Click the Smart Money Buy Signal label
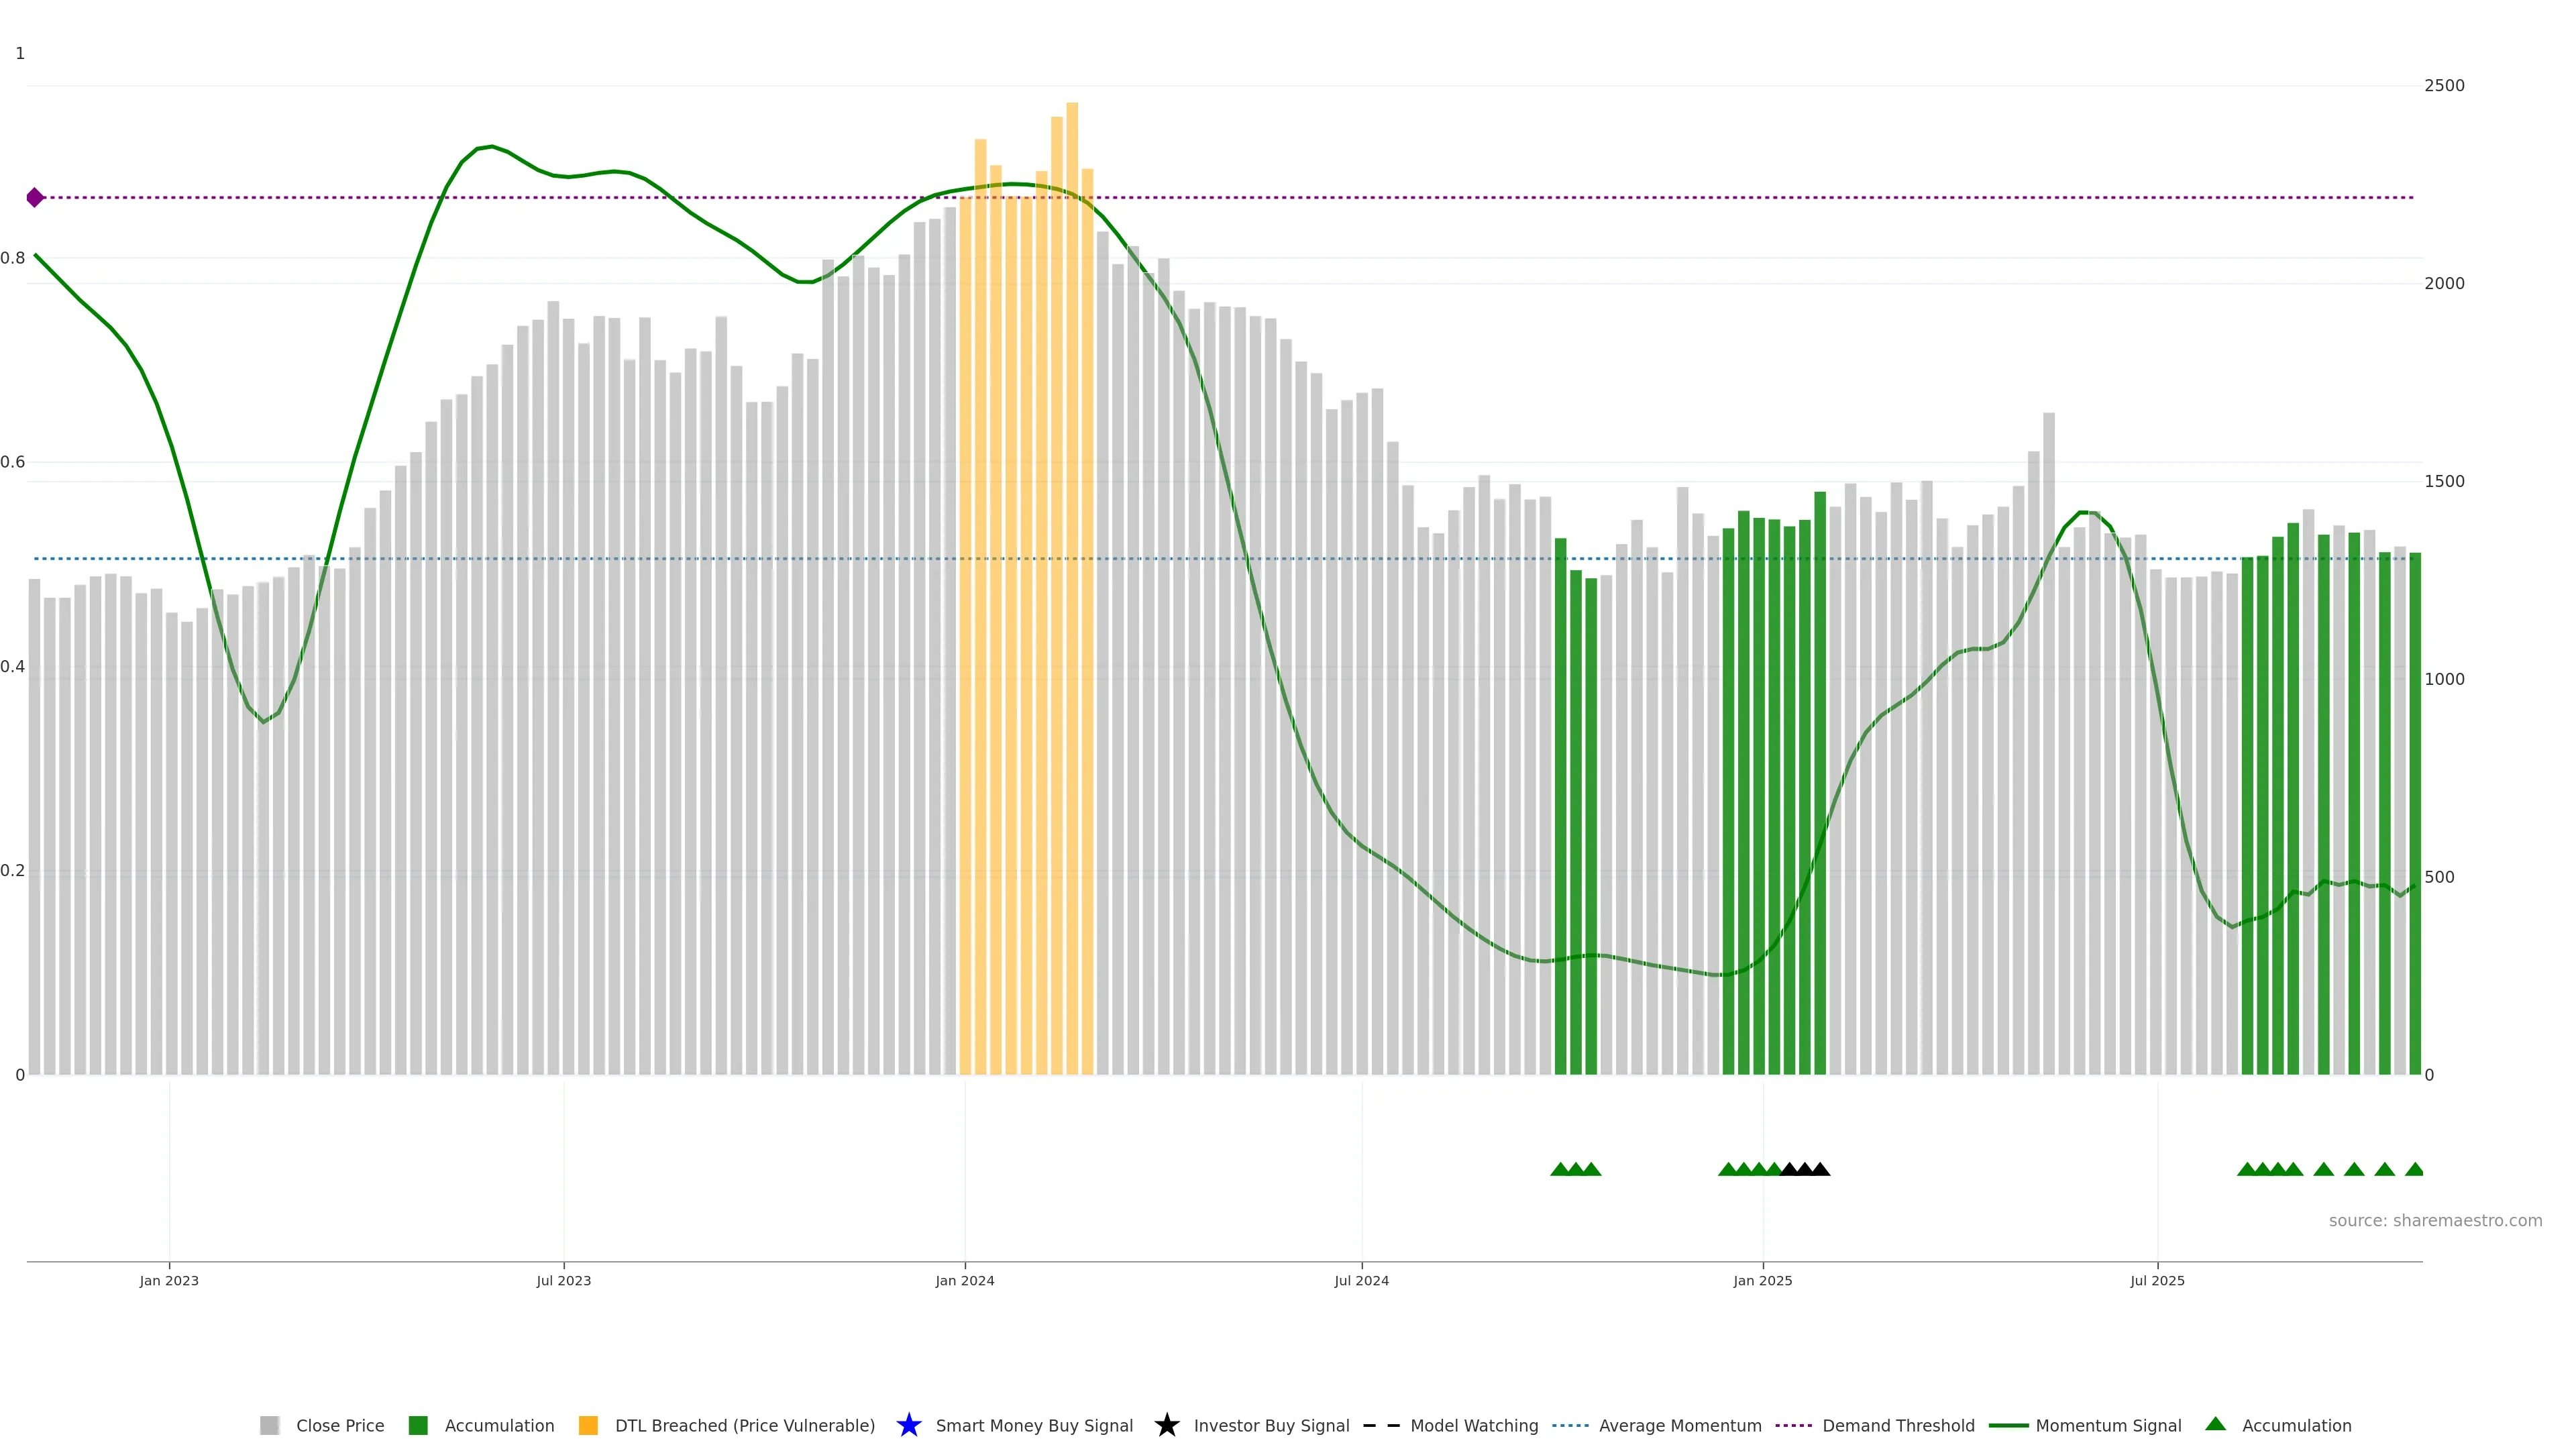This screenshot has height=1449, width=2576. click(x=1034, y=1425)
